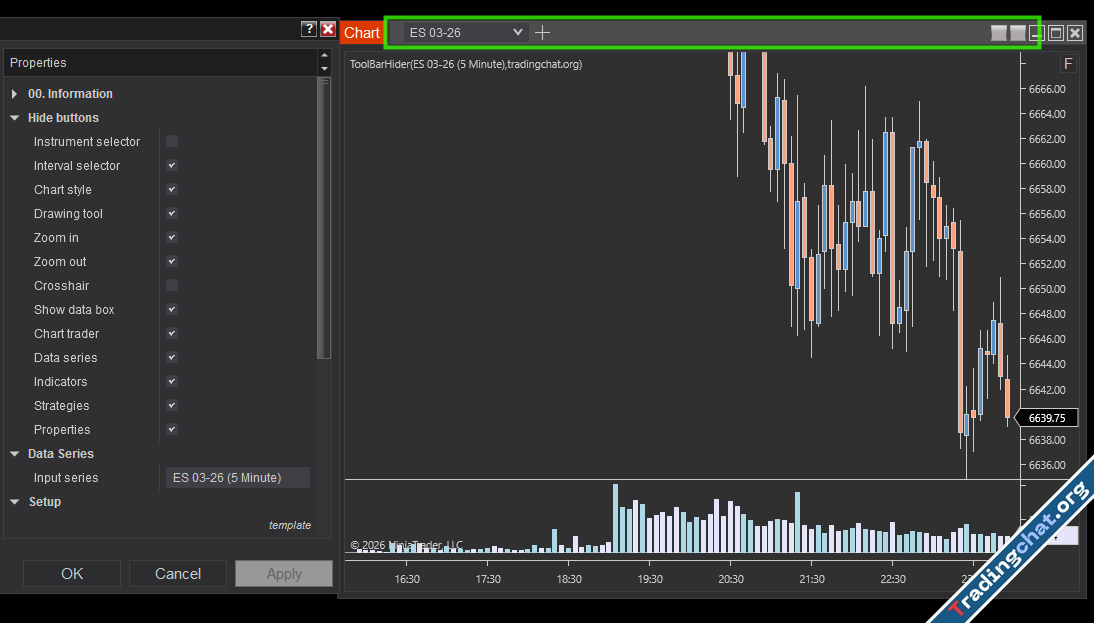Select the Chart tab
This screenshot has height=623, width=1094.
pos(361,33)
